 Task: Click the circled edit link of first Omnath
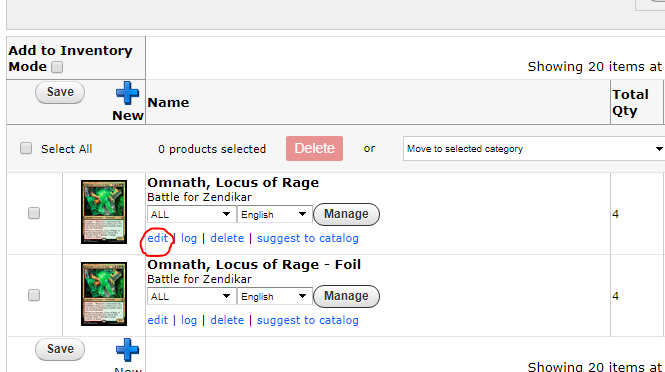click(x=158, y=238)
